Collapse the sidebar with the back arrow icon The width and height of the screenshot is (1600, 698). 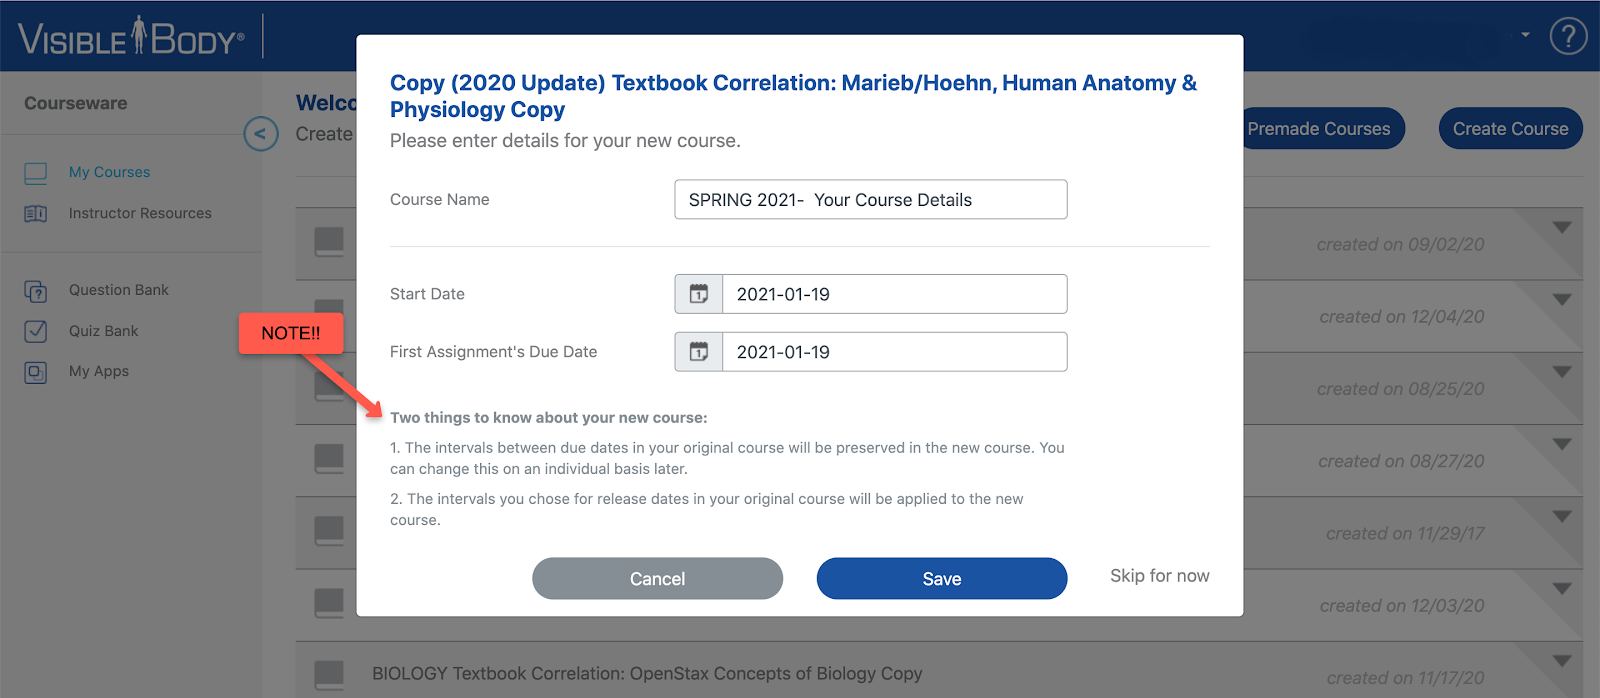point(261,133)
